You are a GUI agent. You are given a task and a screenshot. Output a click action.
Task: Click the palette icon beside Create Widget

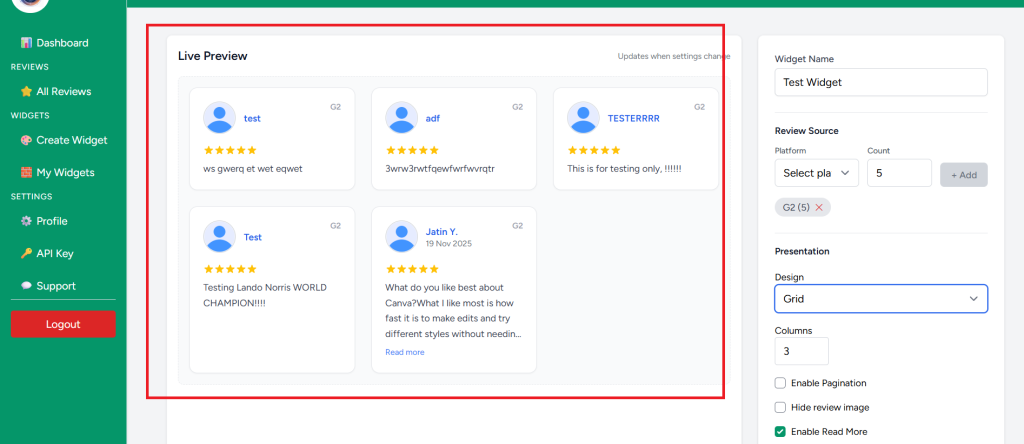pos(26,140)
